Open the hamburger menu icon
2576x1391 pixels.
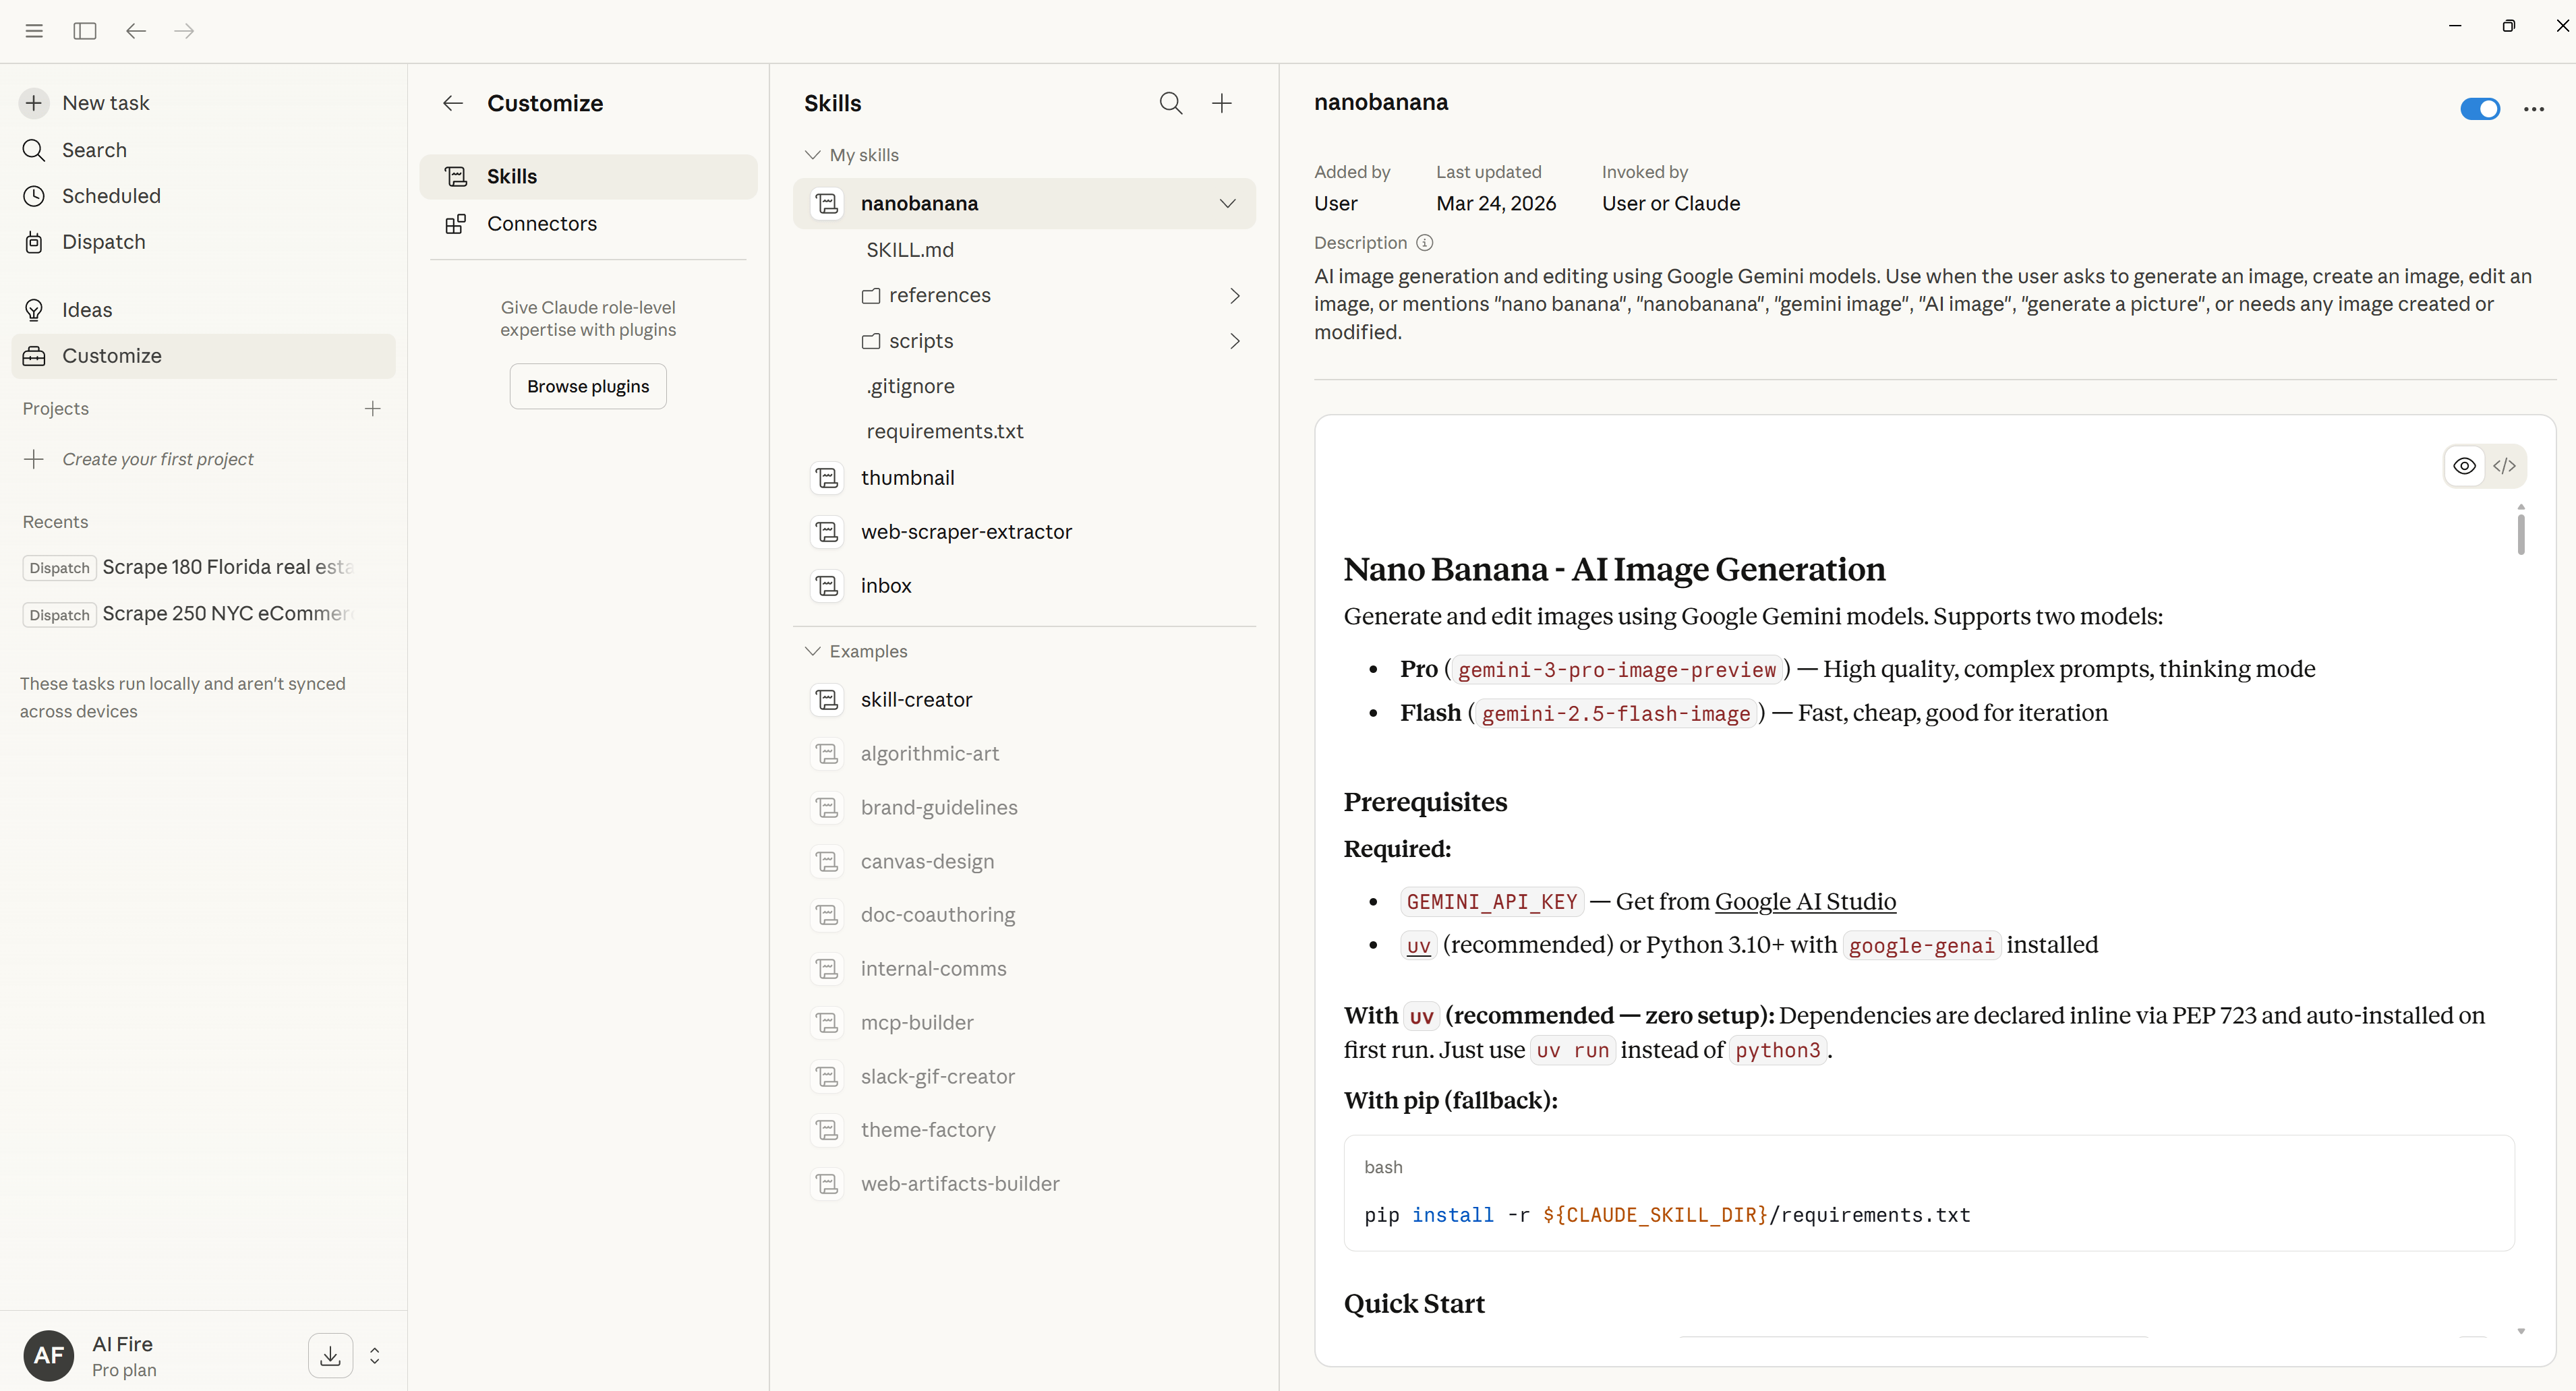34,31
